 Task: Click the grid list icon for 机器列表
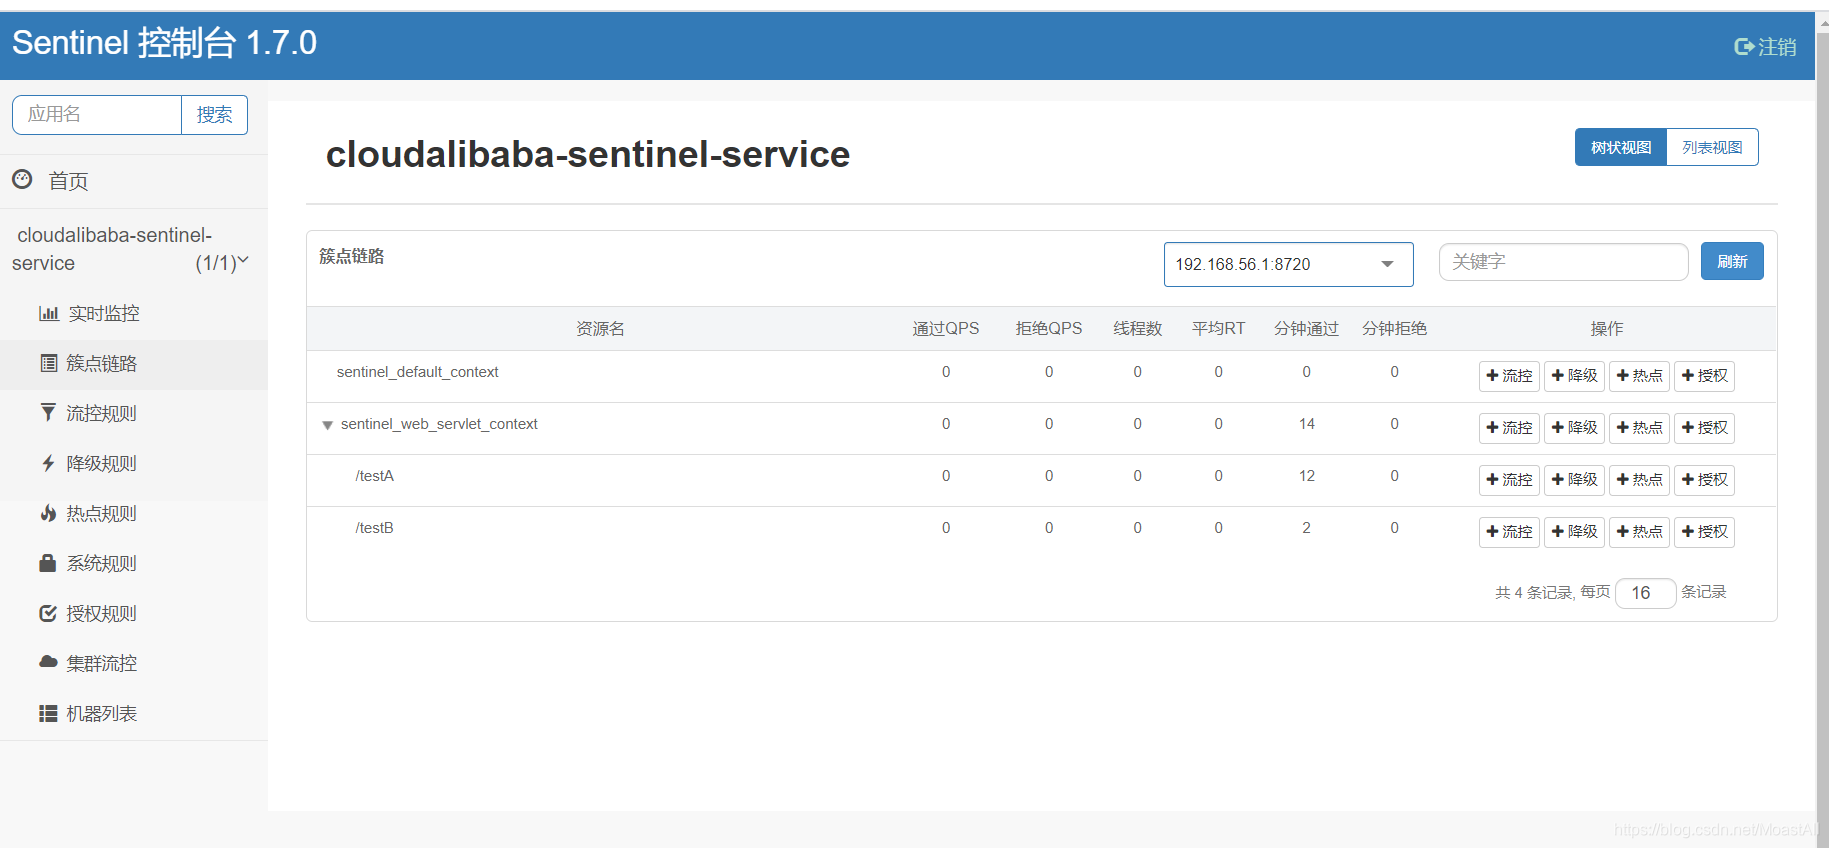click(48, 713)
